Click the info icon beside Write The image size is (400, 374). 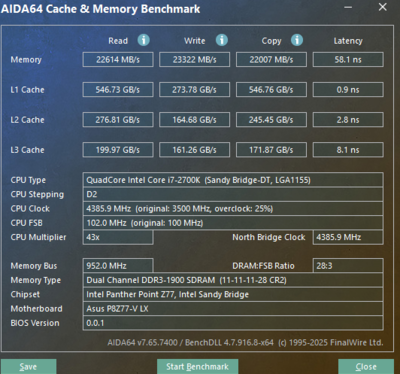click(x=222, y=40)
